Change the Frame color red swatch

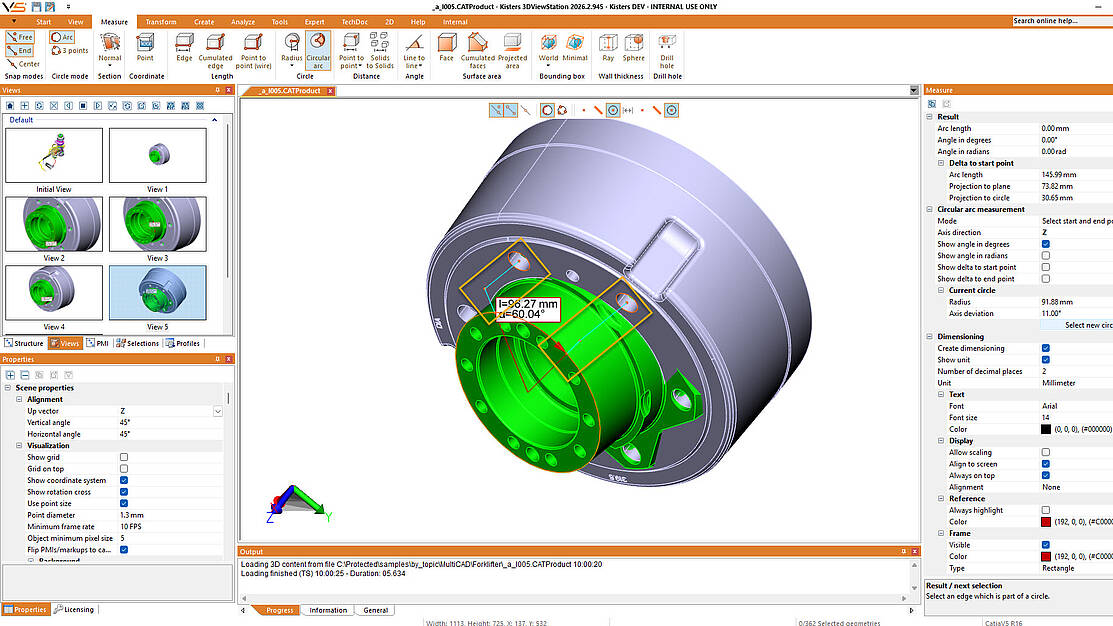coord(1046,556)
